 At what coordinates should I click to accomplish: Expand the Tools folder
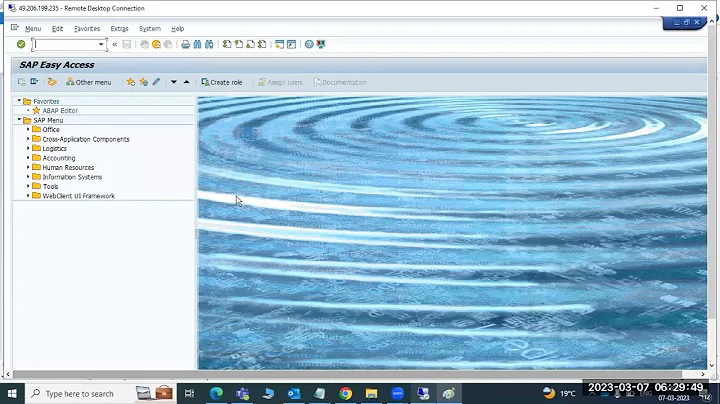[x=28, y=186]
